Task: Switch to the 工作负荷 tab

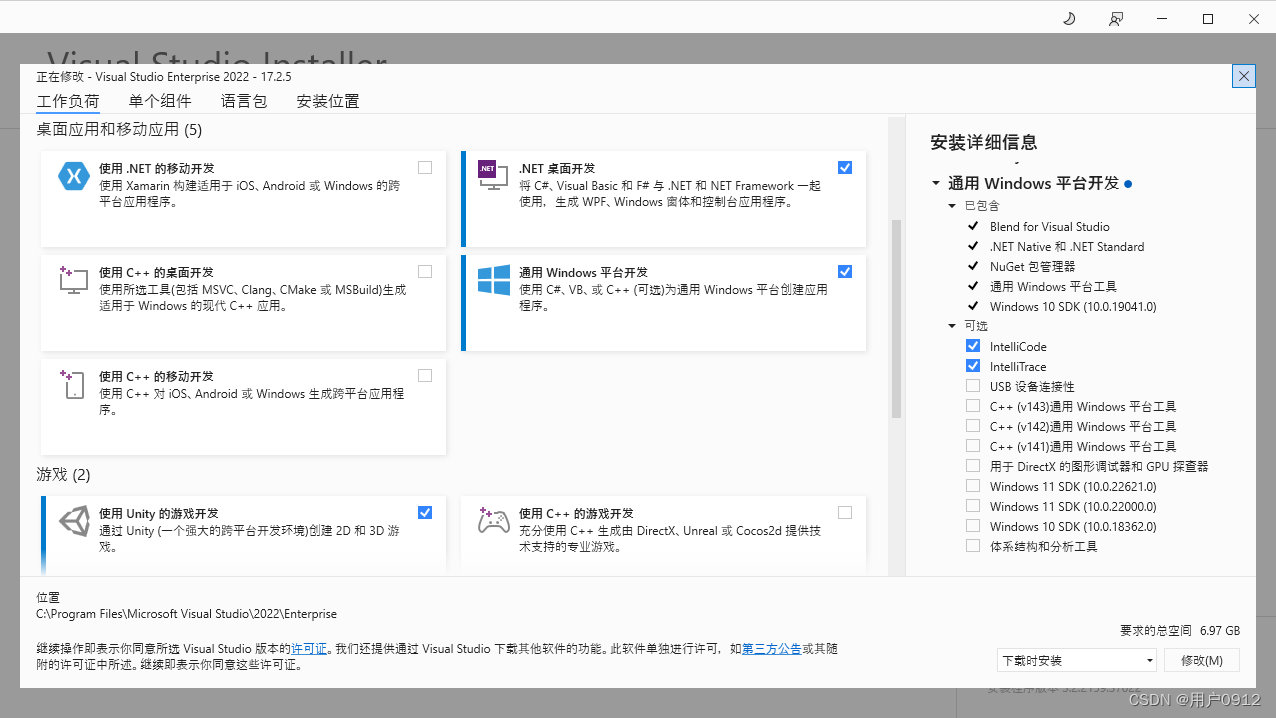Action: (x=68, y=101)
